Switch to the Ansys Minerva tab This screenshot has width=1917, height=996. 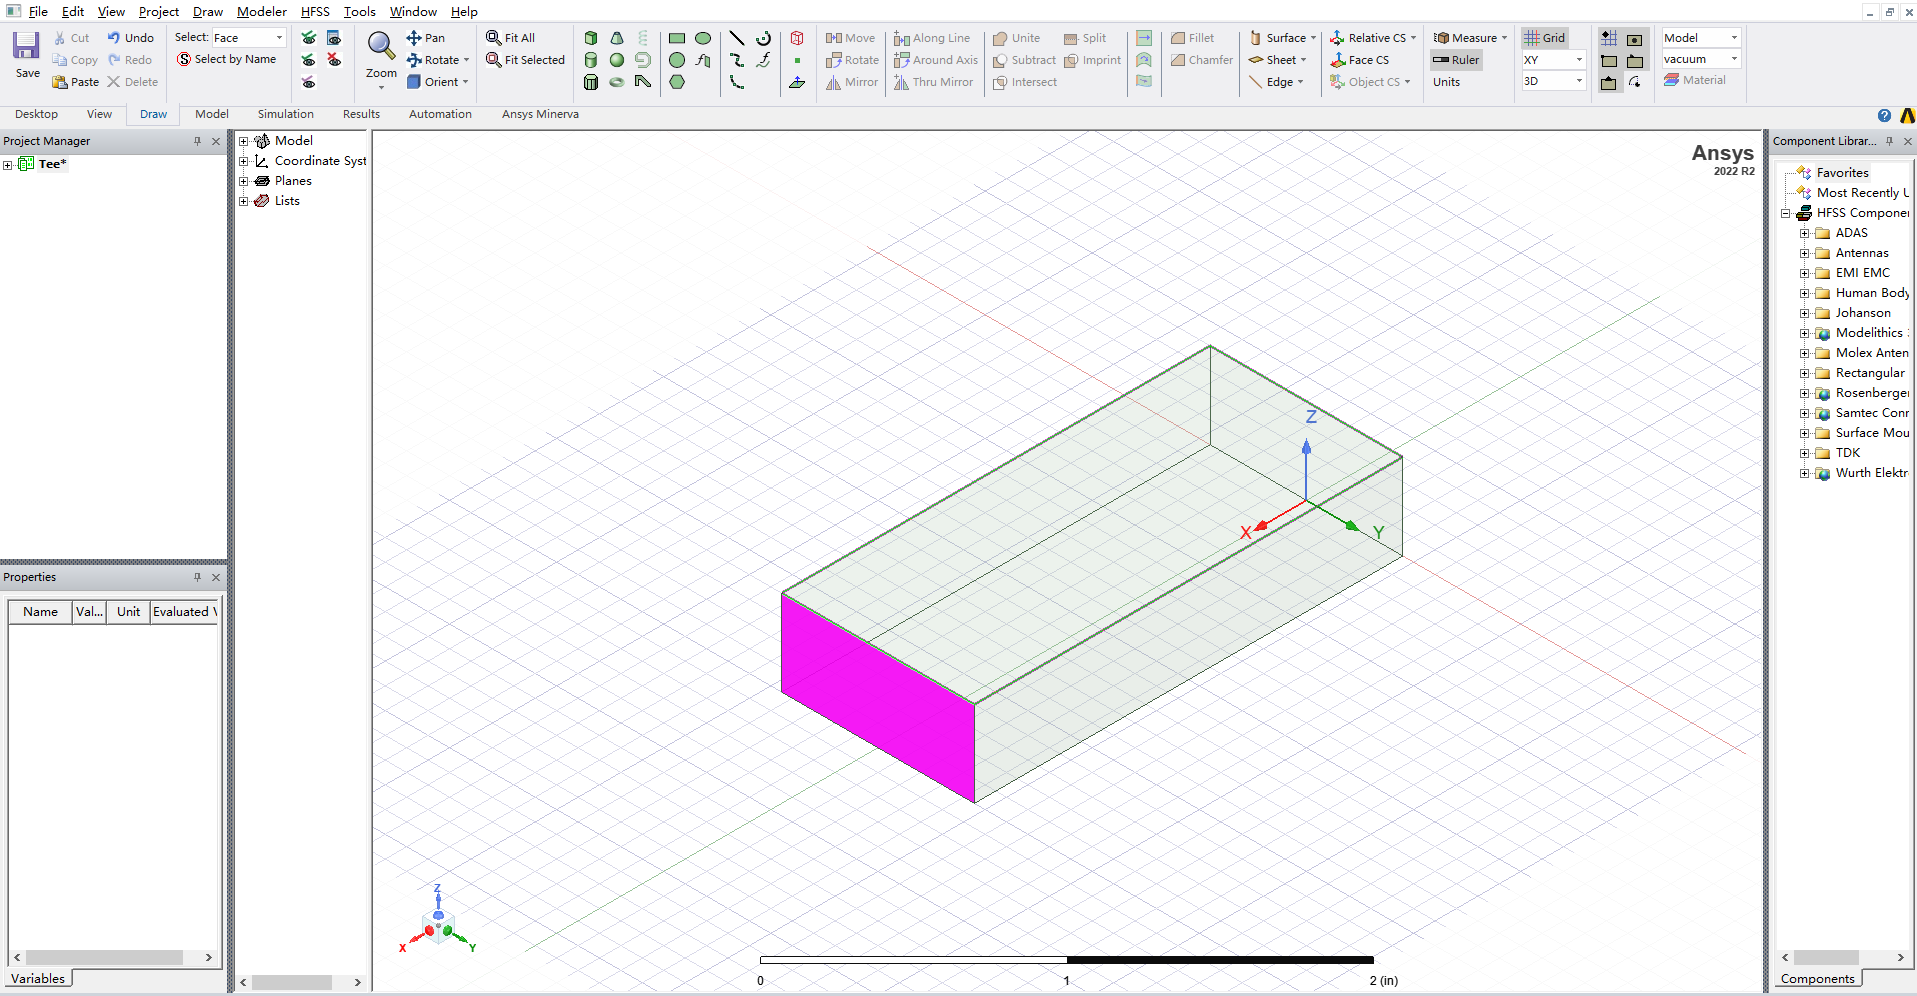(x=540, y=114)
